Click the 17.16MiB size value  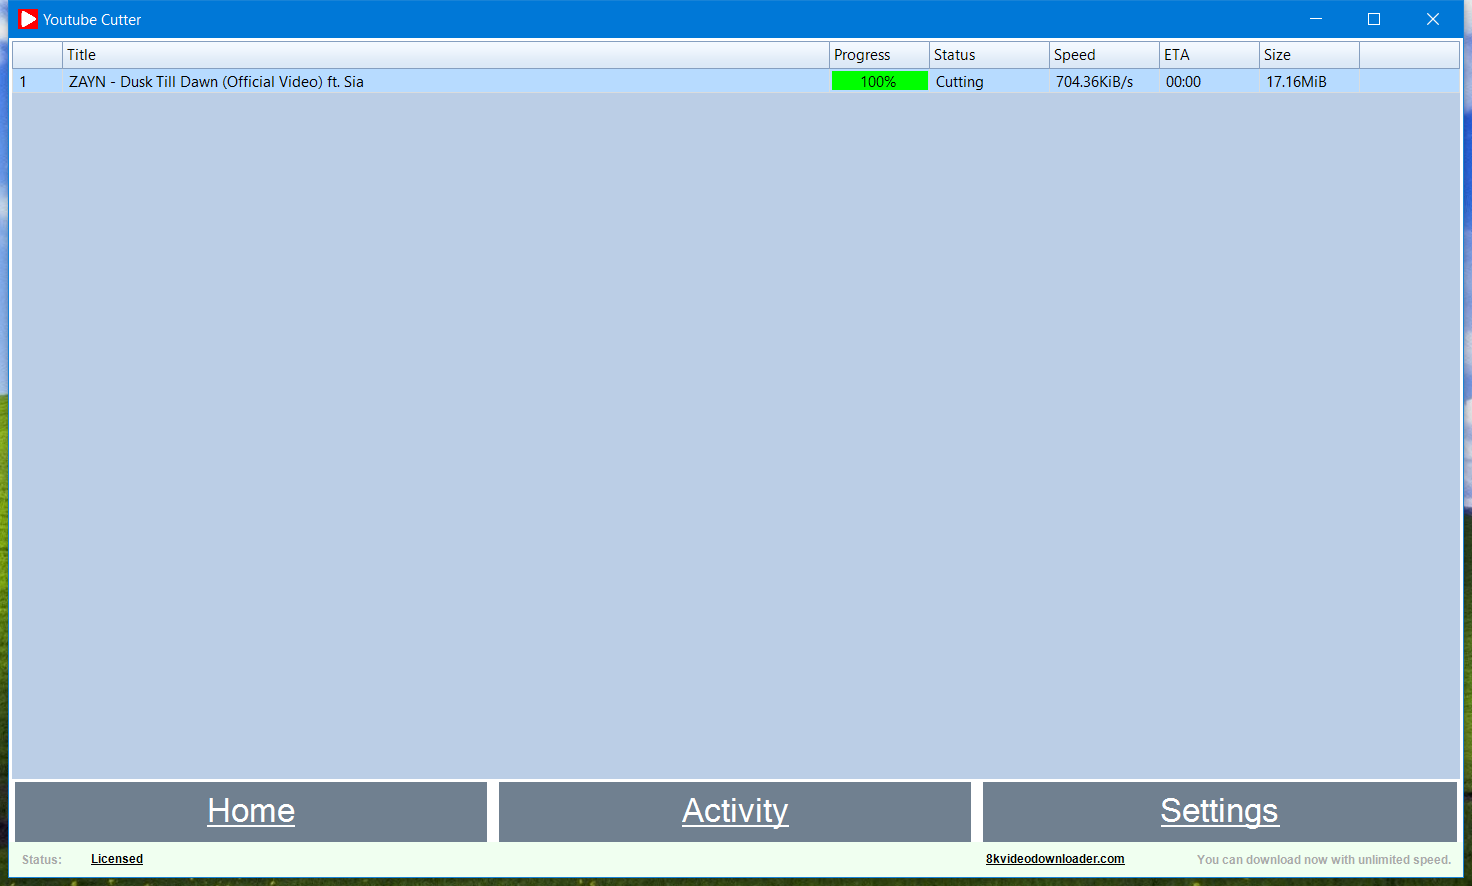click(x=1296, y=82)
